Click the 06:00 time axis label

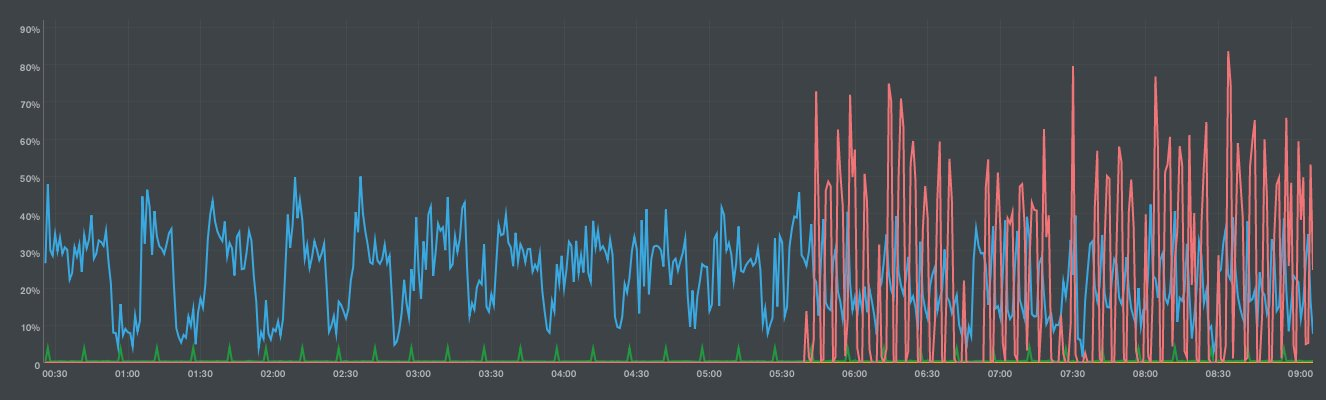point(854,374)
